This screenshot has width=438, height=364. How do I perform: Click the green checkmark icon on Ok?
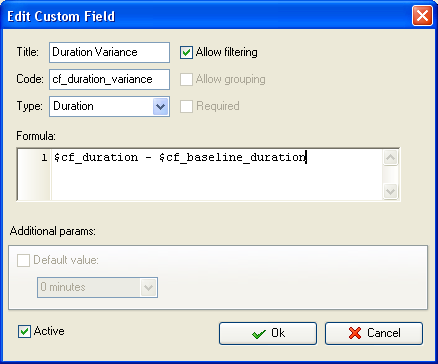pos(259,334)
